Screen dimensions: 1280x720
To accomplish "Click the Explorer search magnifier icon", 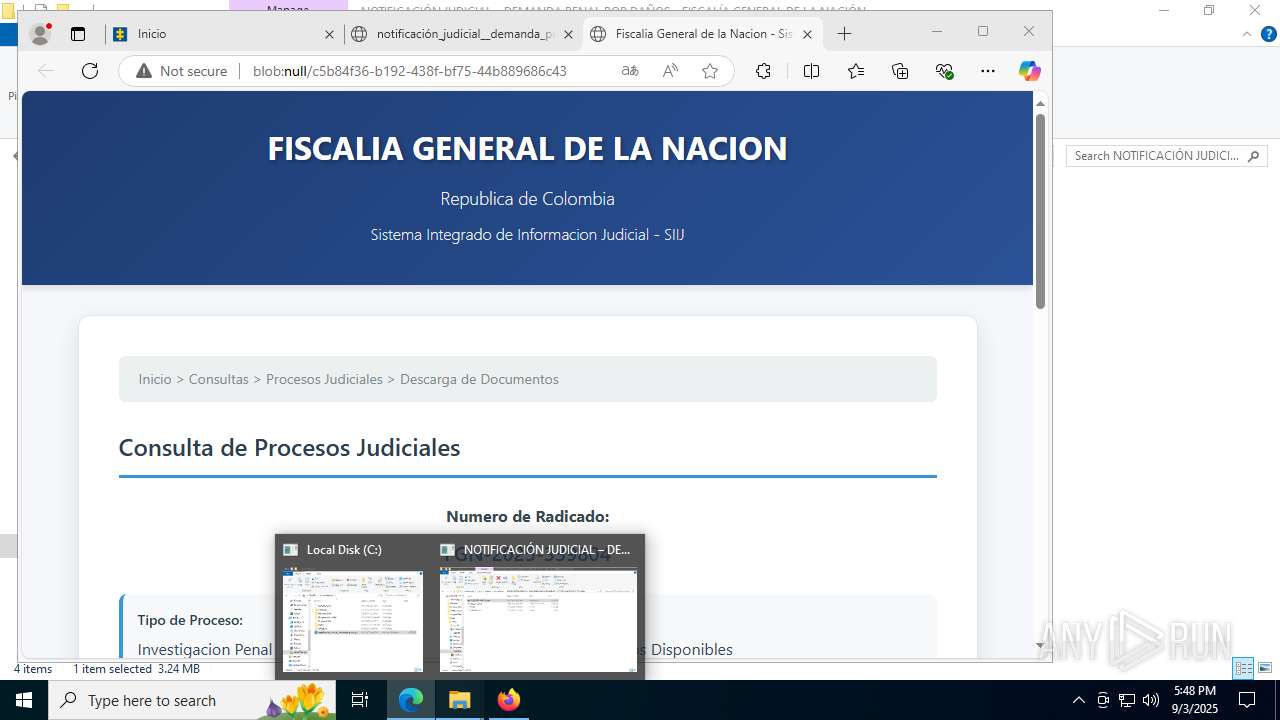I will 1254,156.
